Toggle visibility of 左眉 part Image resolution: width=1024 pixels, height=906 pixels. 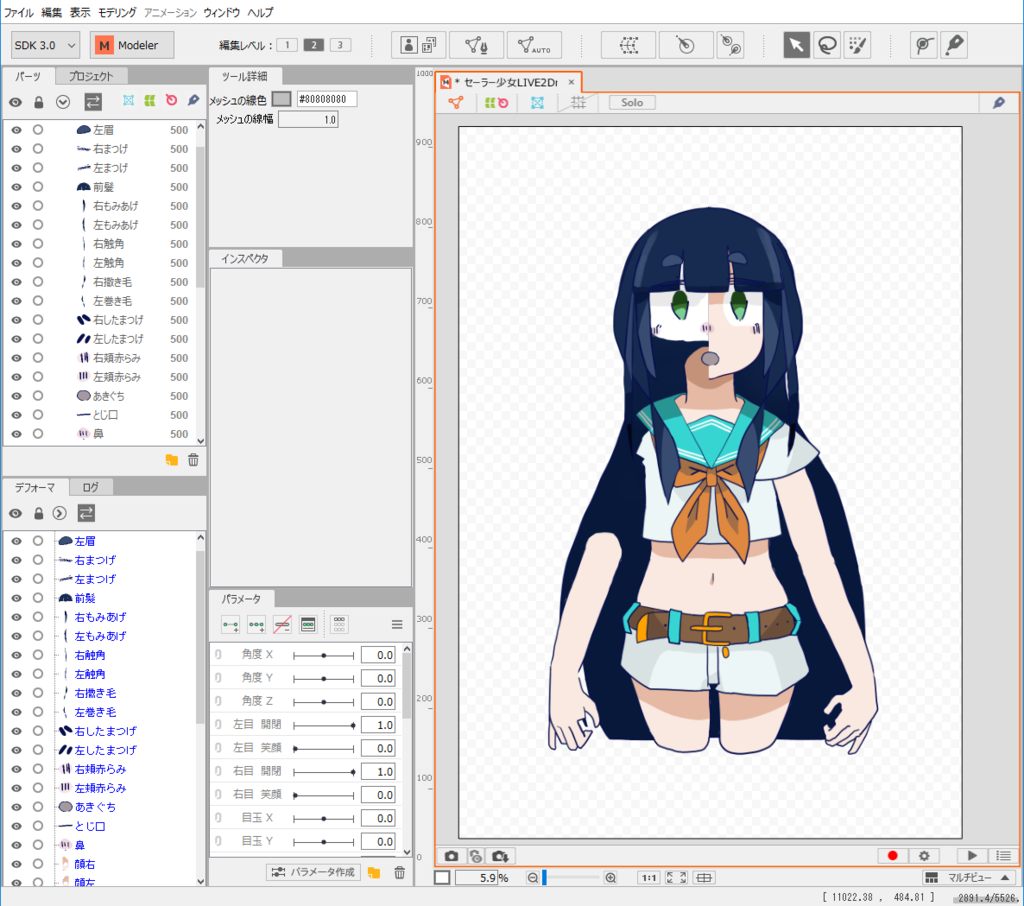point(16,130)
